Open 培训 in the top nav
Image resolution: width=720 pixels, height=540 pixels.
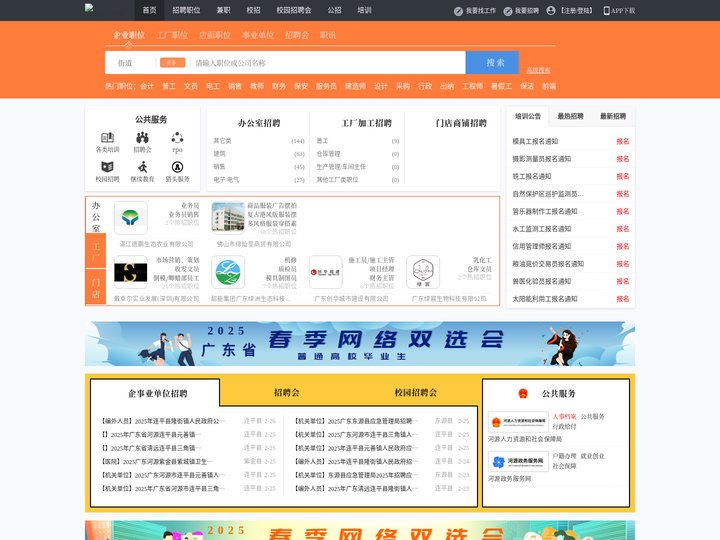tap(365, 10)
